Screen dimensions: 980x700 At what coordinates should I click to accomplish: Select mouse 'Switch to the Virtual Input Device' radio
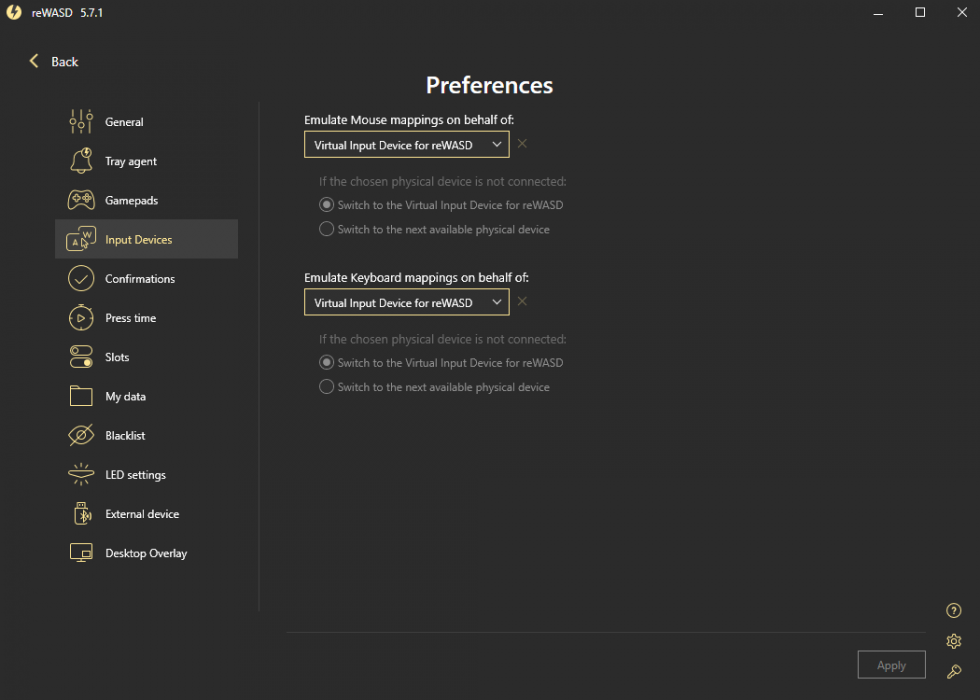point(326,205)
